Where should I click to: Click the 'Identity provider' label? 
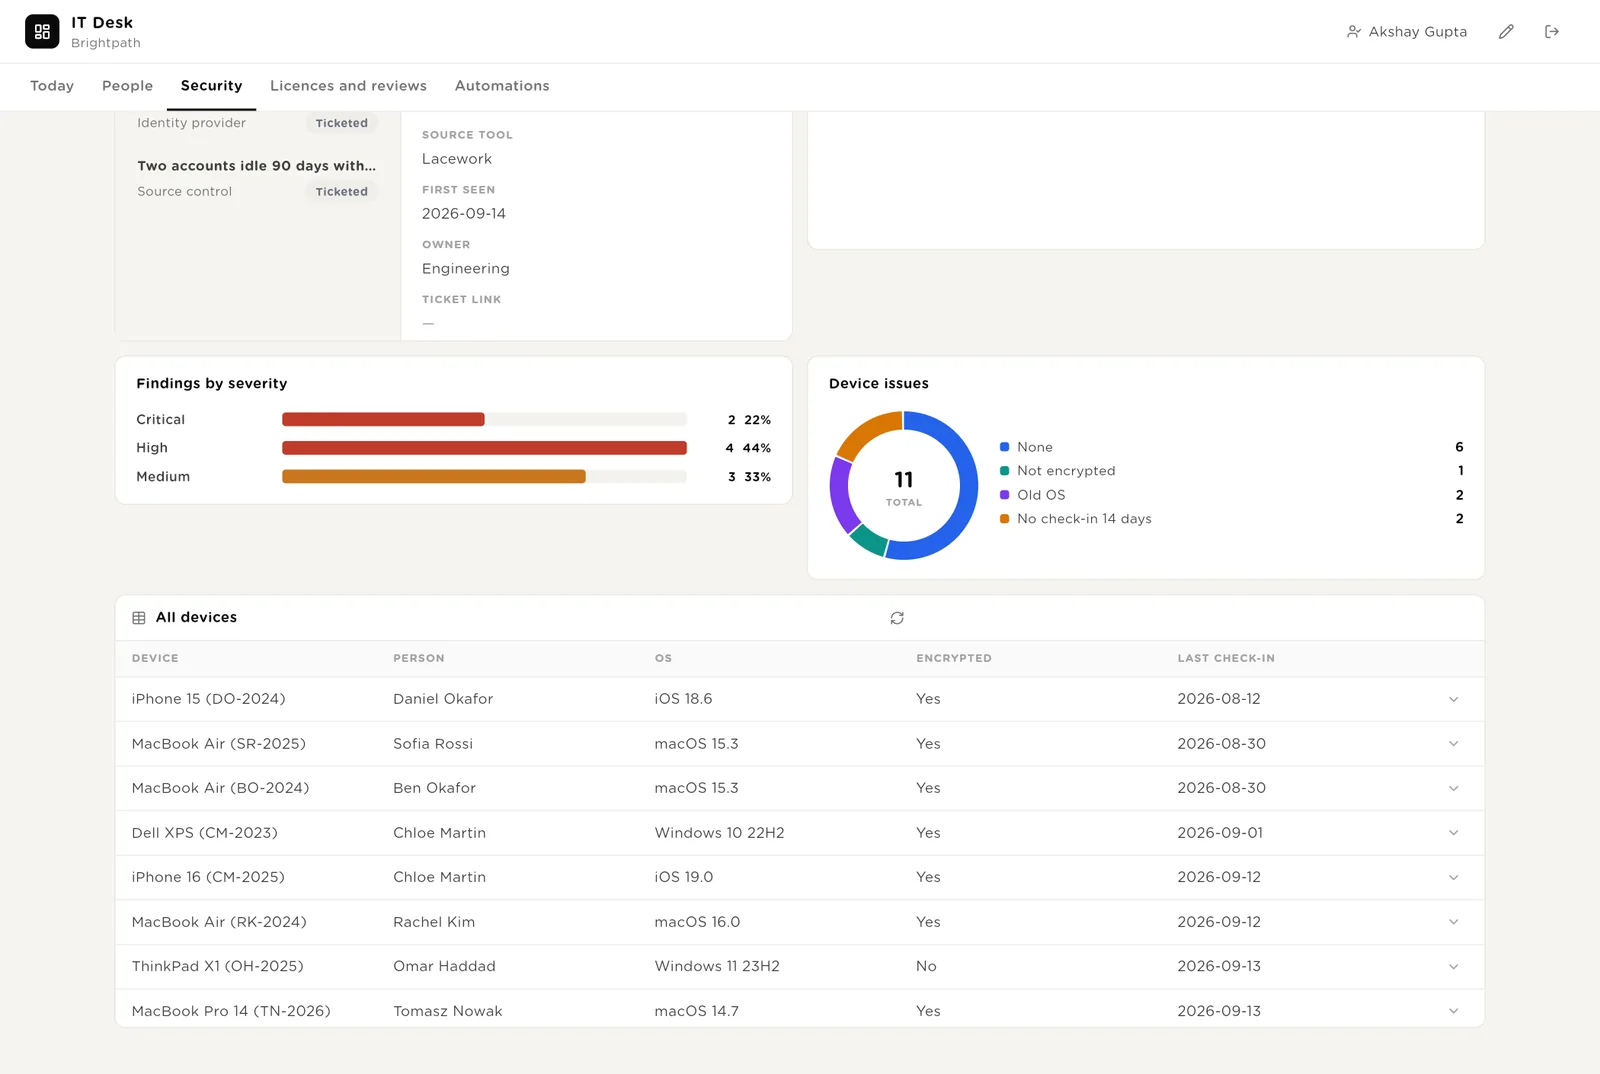click(191, 123)
